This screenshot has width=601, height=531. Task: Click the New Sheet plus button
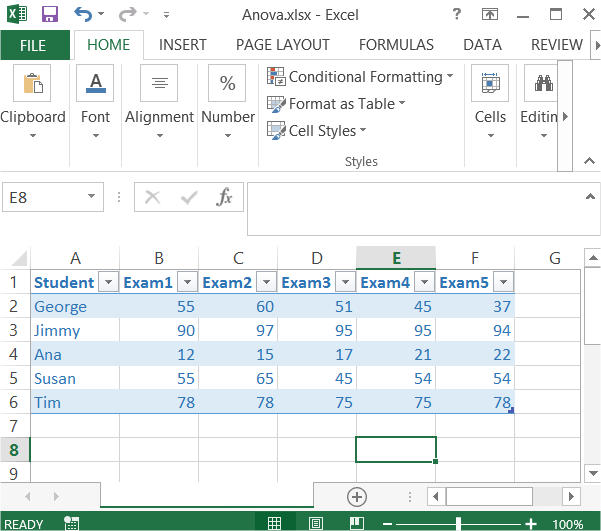[x=357, y=497]
